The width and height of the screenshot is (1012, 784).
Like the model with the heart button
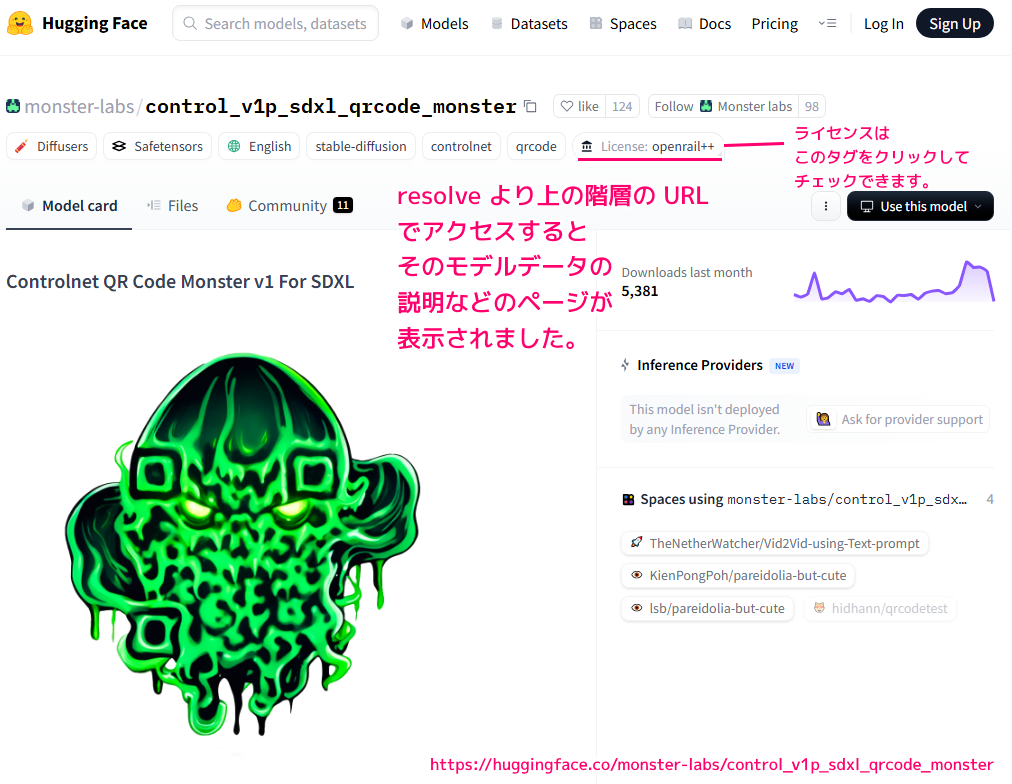pyautogui.click(x=579, y=106)
